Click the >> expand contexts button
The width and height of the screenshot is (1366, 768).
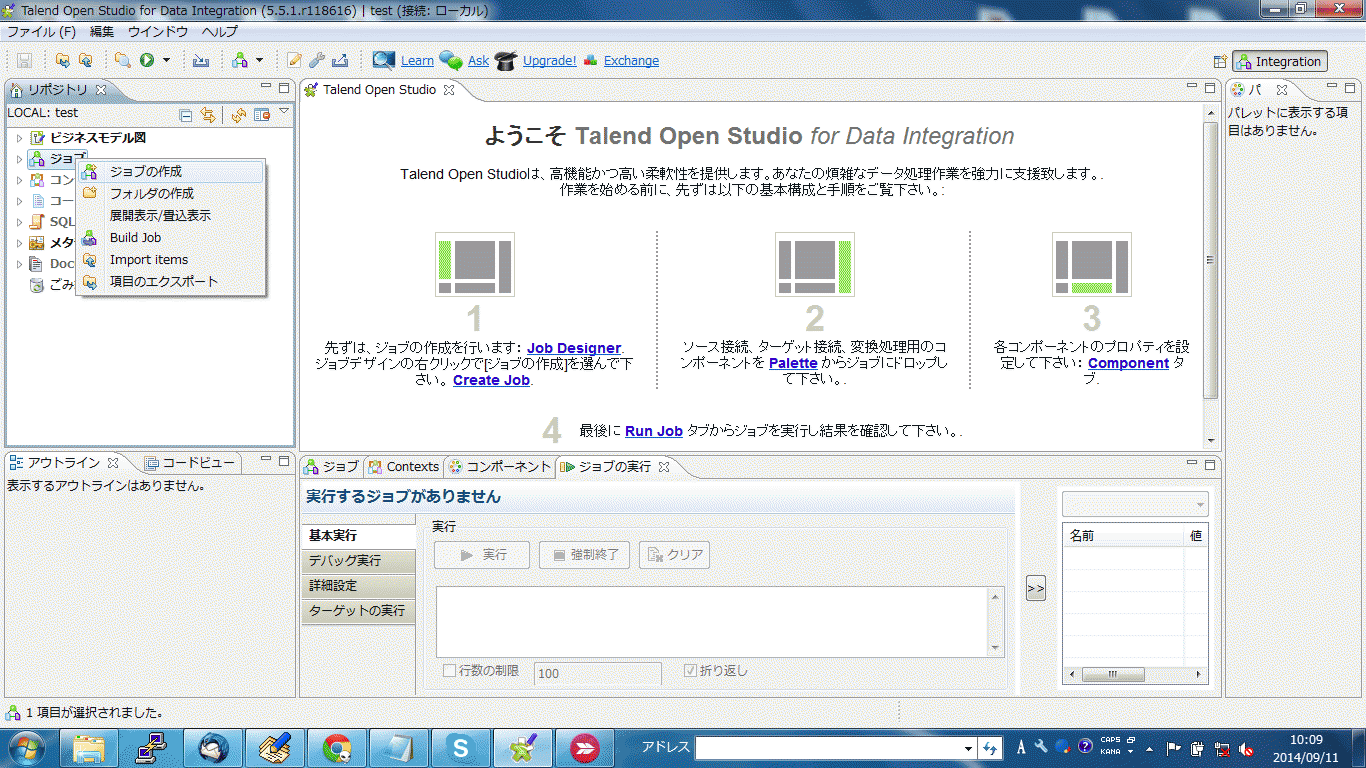click(x=1036, y=589)
